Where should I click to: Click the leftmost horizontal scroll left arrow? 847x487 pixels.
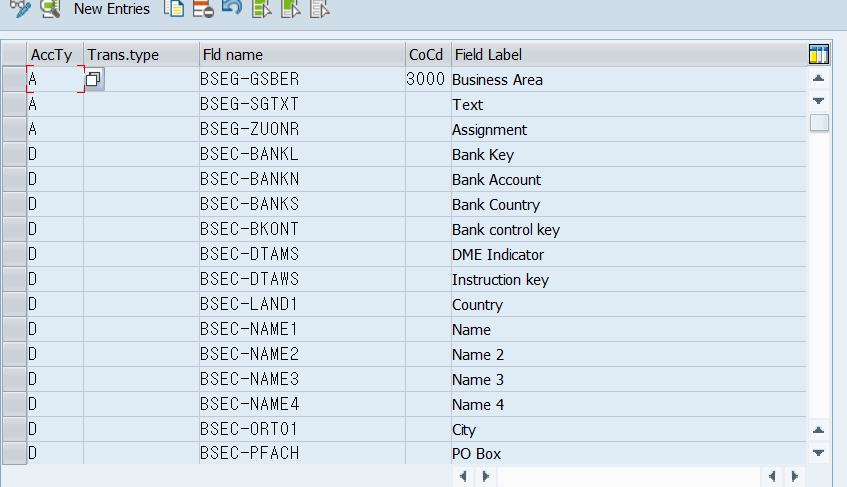coord(463,476)
